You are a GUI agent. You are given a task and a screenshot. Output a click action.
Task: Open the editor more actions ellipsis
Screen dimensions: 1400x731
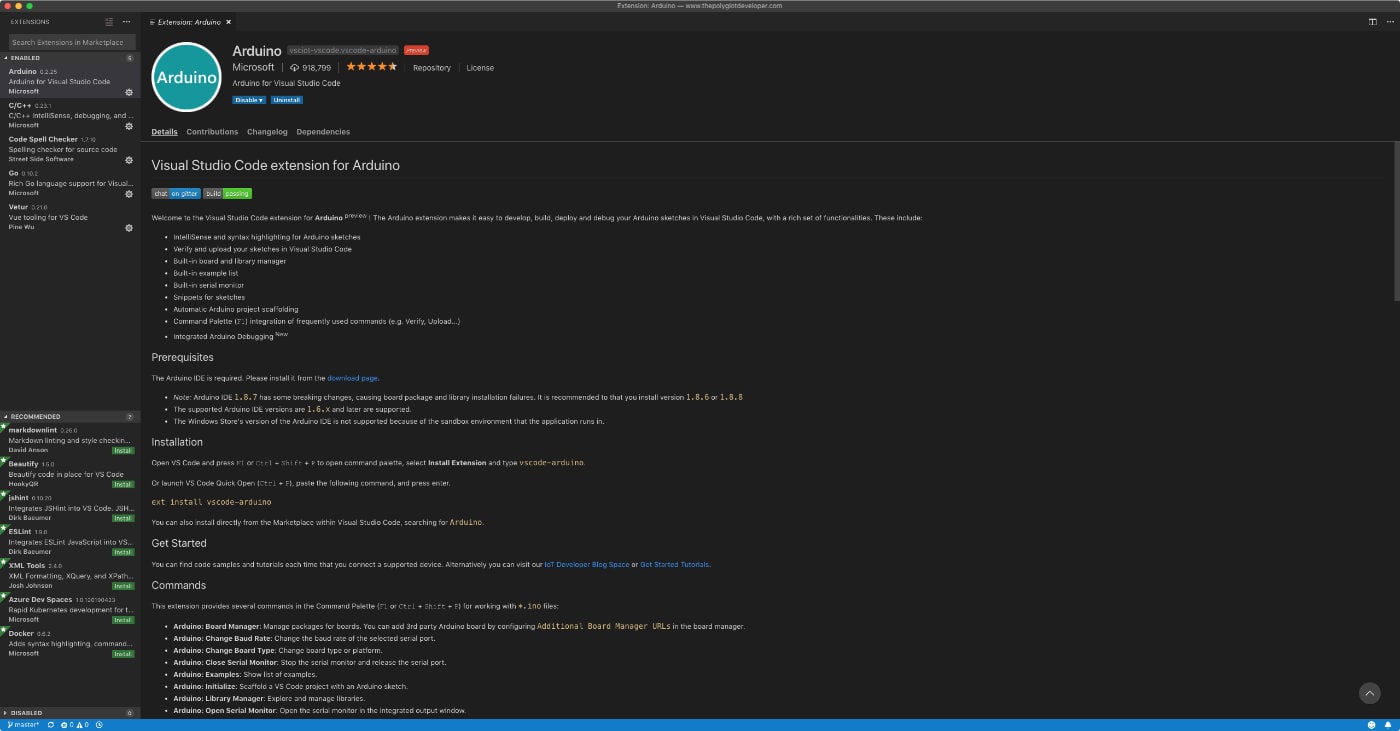(x=1389, y=21)
